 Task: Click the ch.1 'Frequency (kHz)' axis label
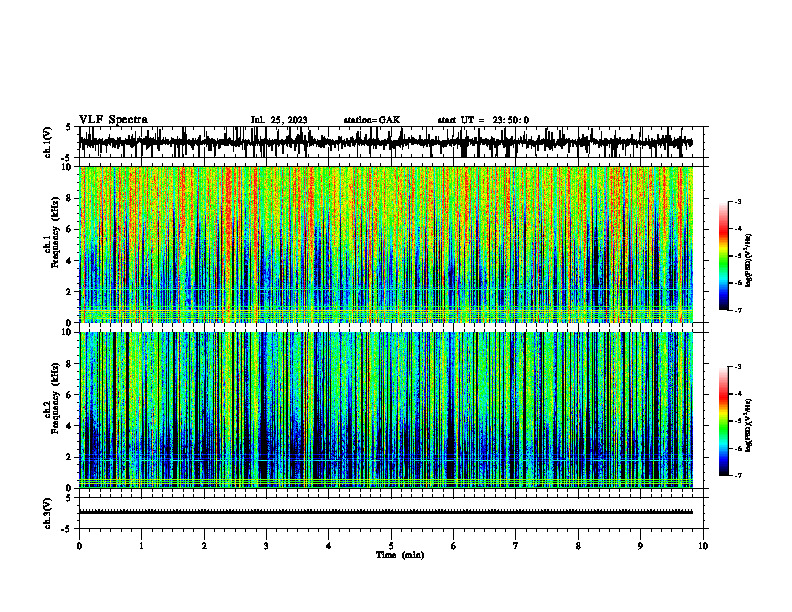coord(56,234)
